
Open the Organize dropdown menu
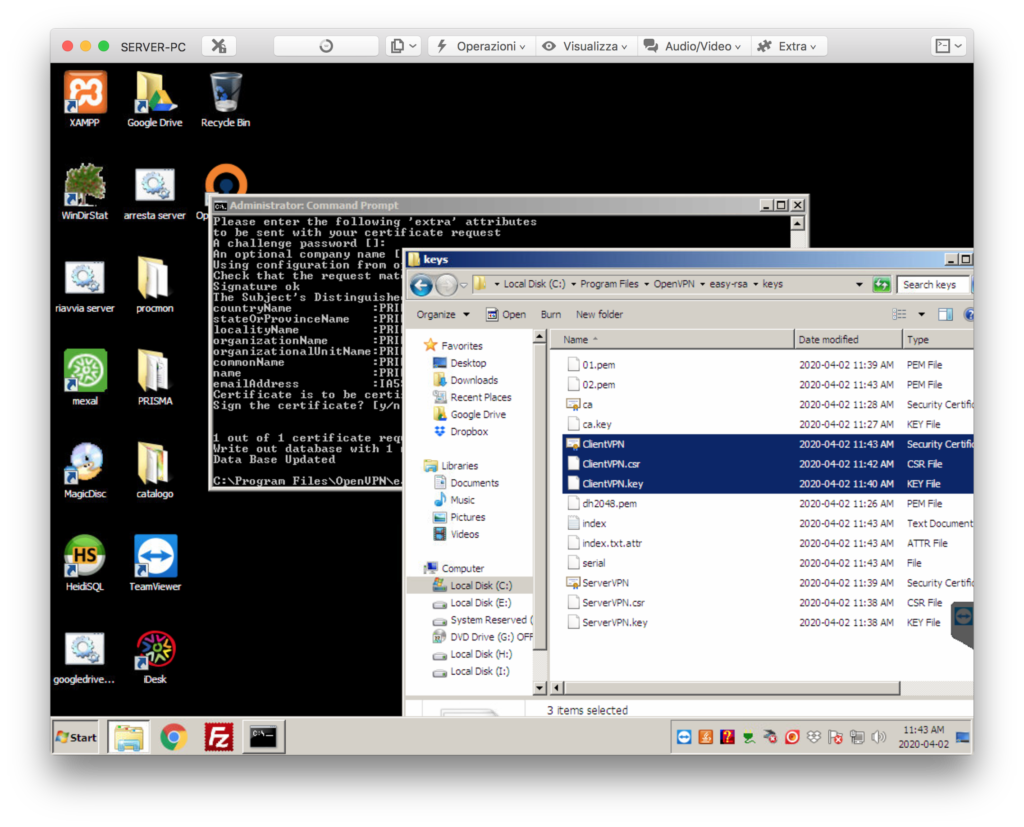click(x=443, y=315)
